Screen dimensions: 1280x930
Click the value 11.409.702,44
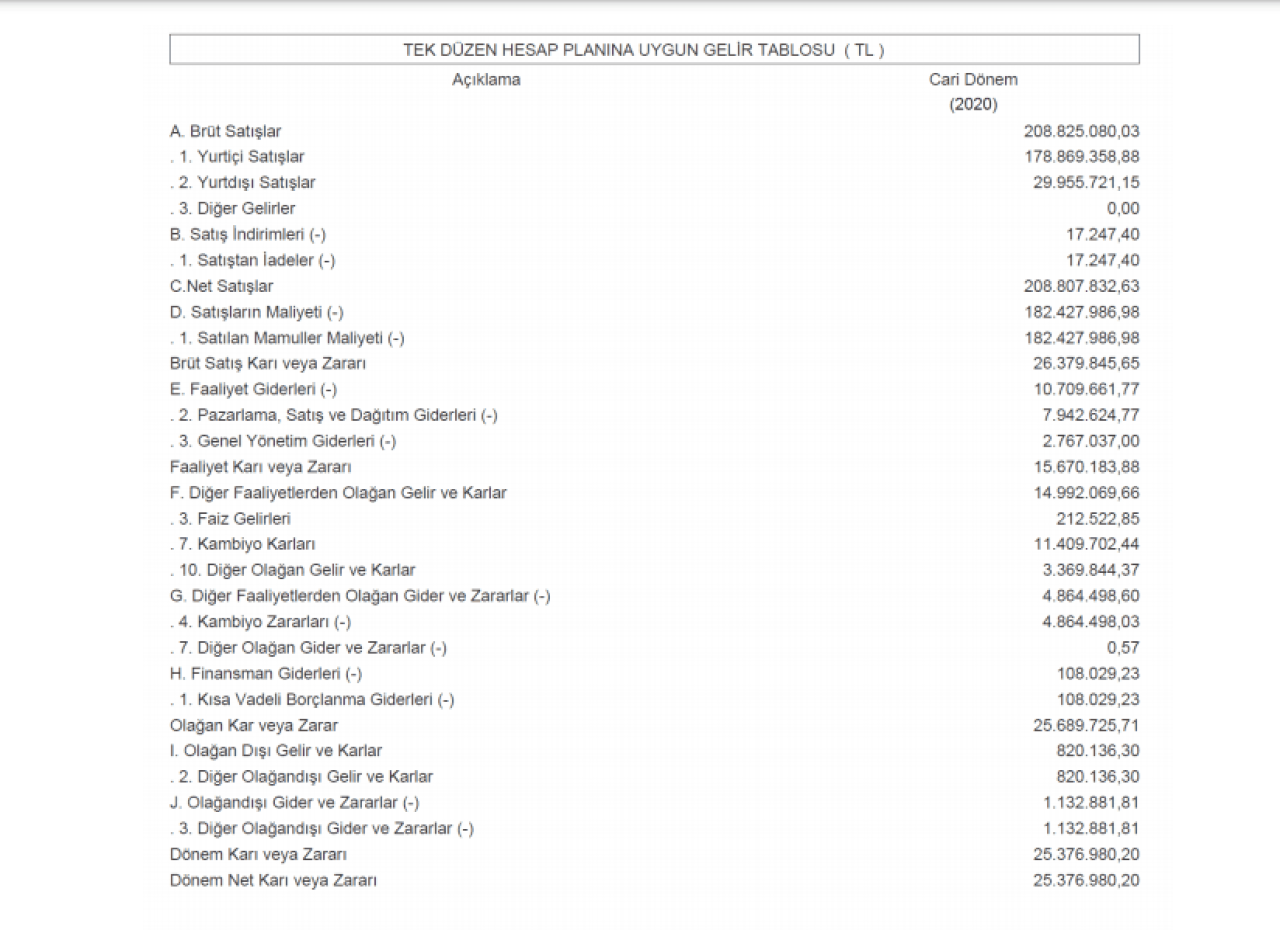point(1086,544)
